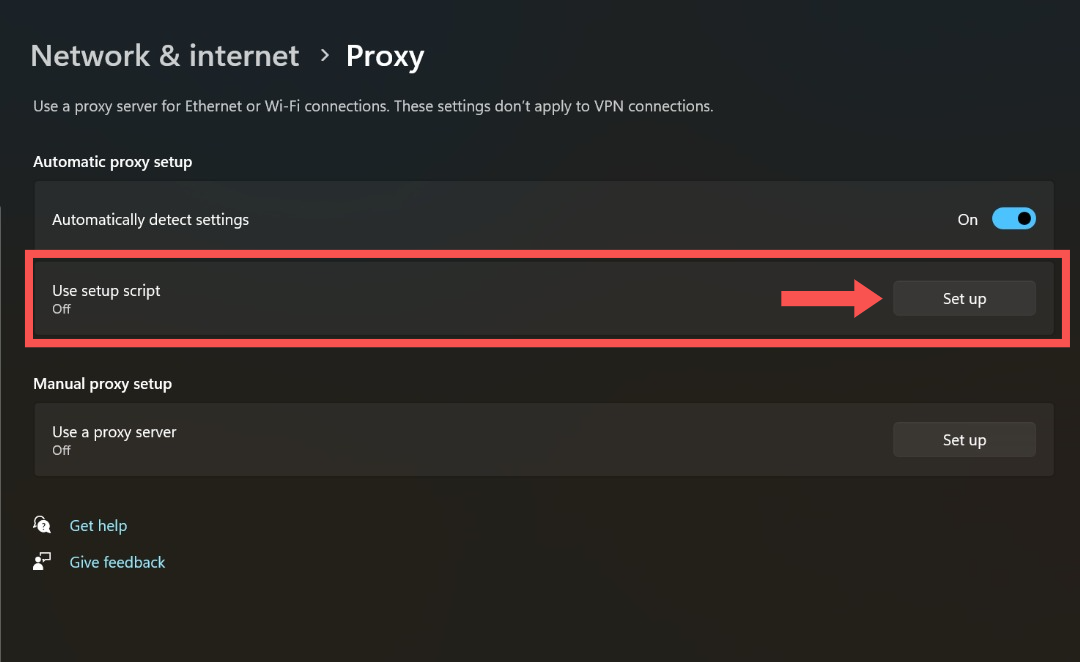1080x662 pixels.
Task: Disable the Automatically detect settings toggle
Action: click(1013, 218)
